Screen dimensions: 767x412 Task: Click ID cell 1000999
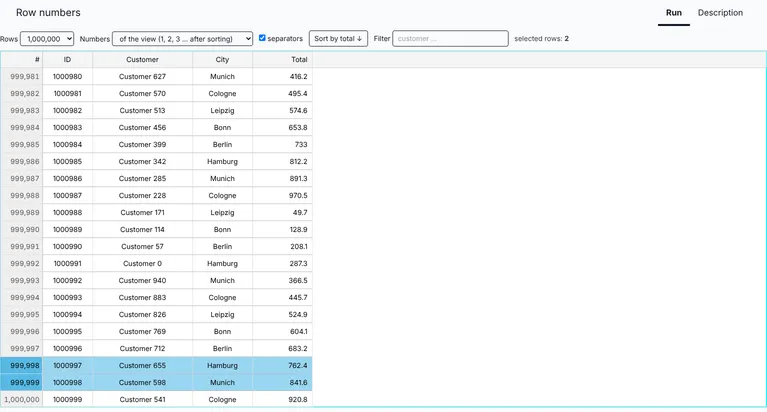pos(68,400)
